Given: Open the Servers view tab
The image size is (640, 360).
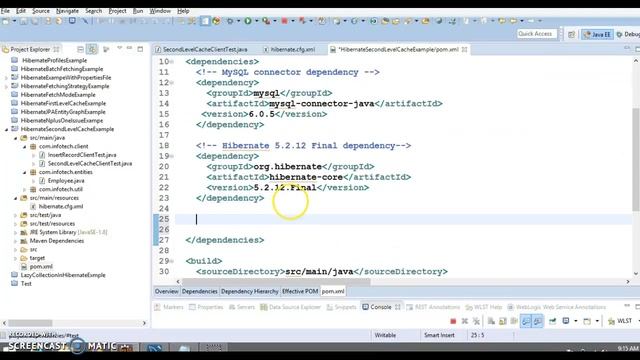Looking at the screenshot, I should tap(242, 307).
